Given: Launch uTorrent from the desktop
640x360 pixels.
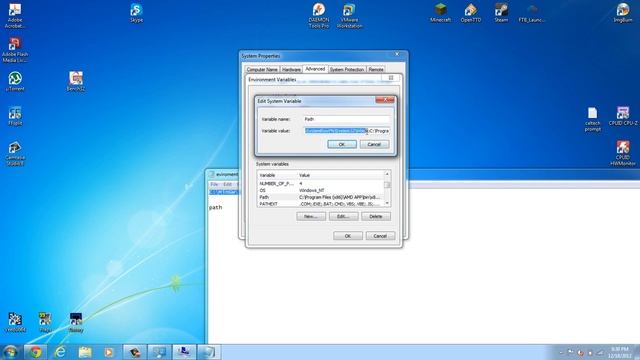Looking at the screenshot, I should click(x=15, y=81).
